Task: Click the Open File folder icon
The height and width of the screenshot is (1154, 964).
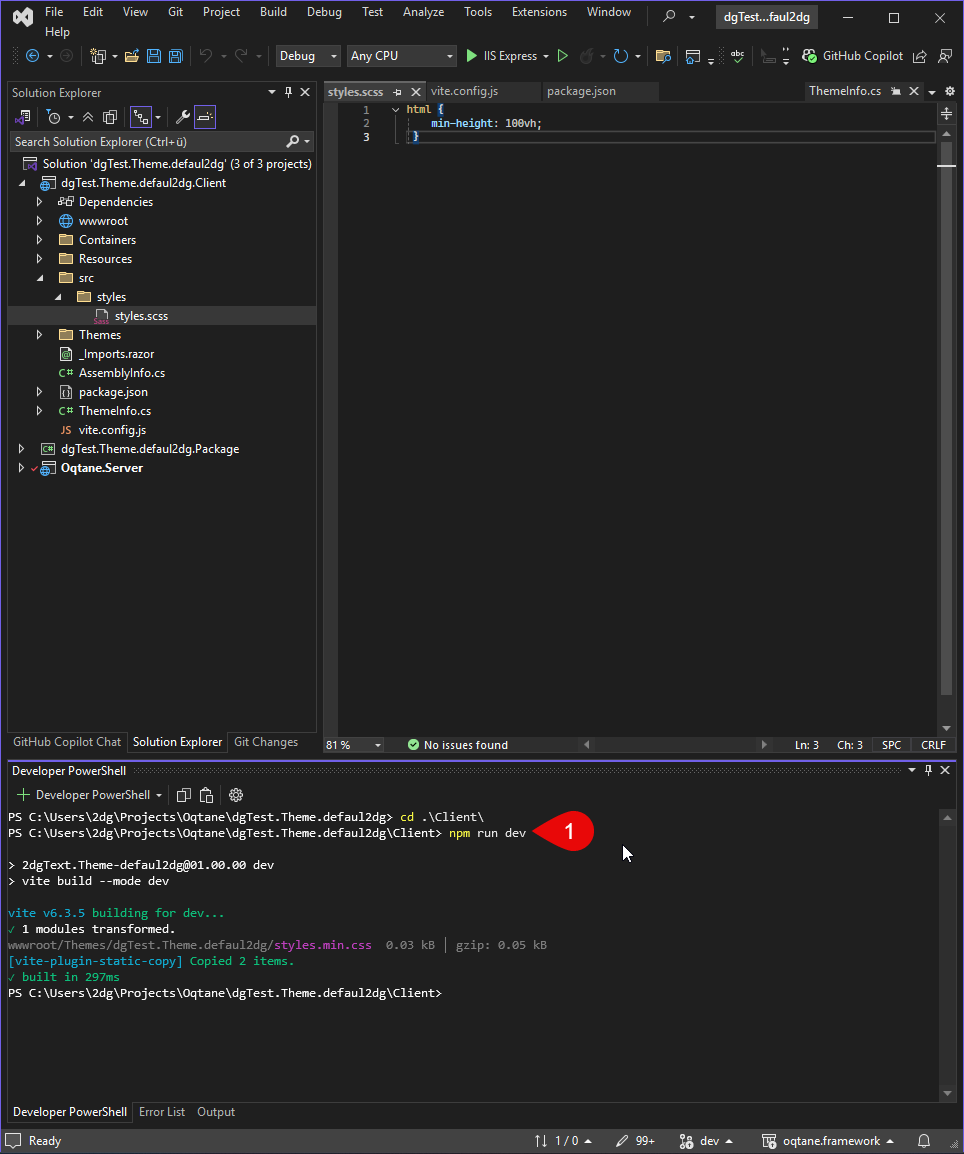Action: [132, 56]
